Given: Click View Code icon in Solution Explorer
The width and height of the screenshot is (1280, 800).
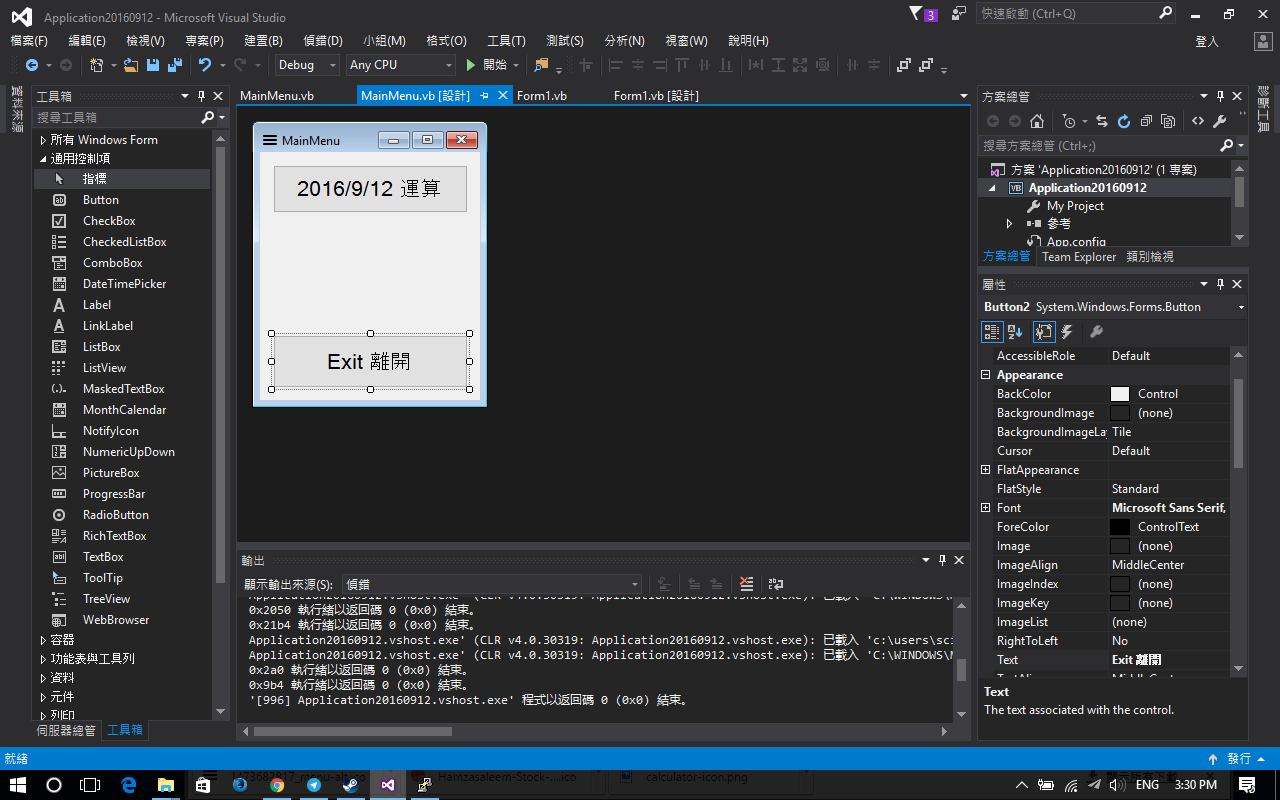Looking at the screenshot, I should [x=1197, y=121].
